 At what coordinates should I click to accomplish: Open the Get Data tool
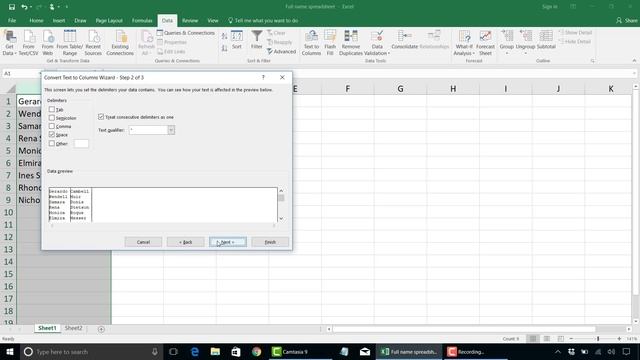click(x=9, y=42)
